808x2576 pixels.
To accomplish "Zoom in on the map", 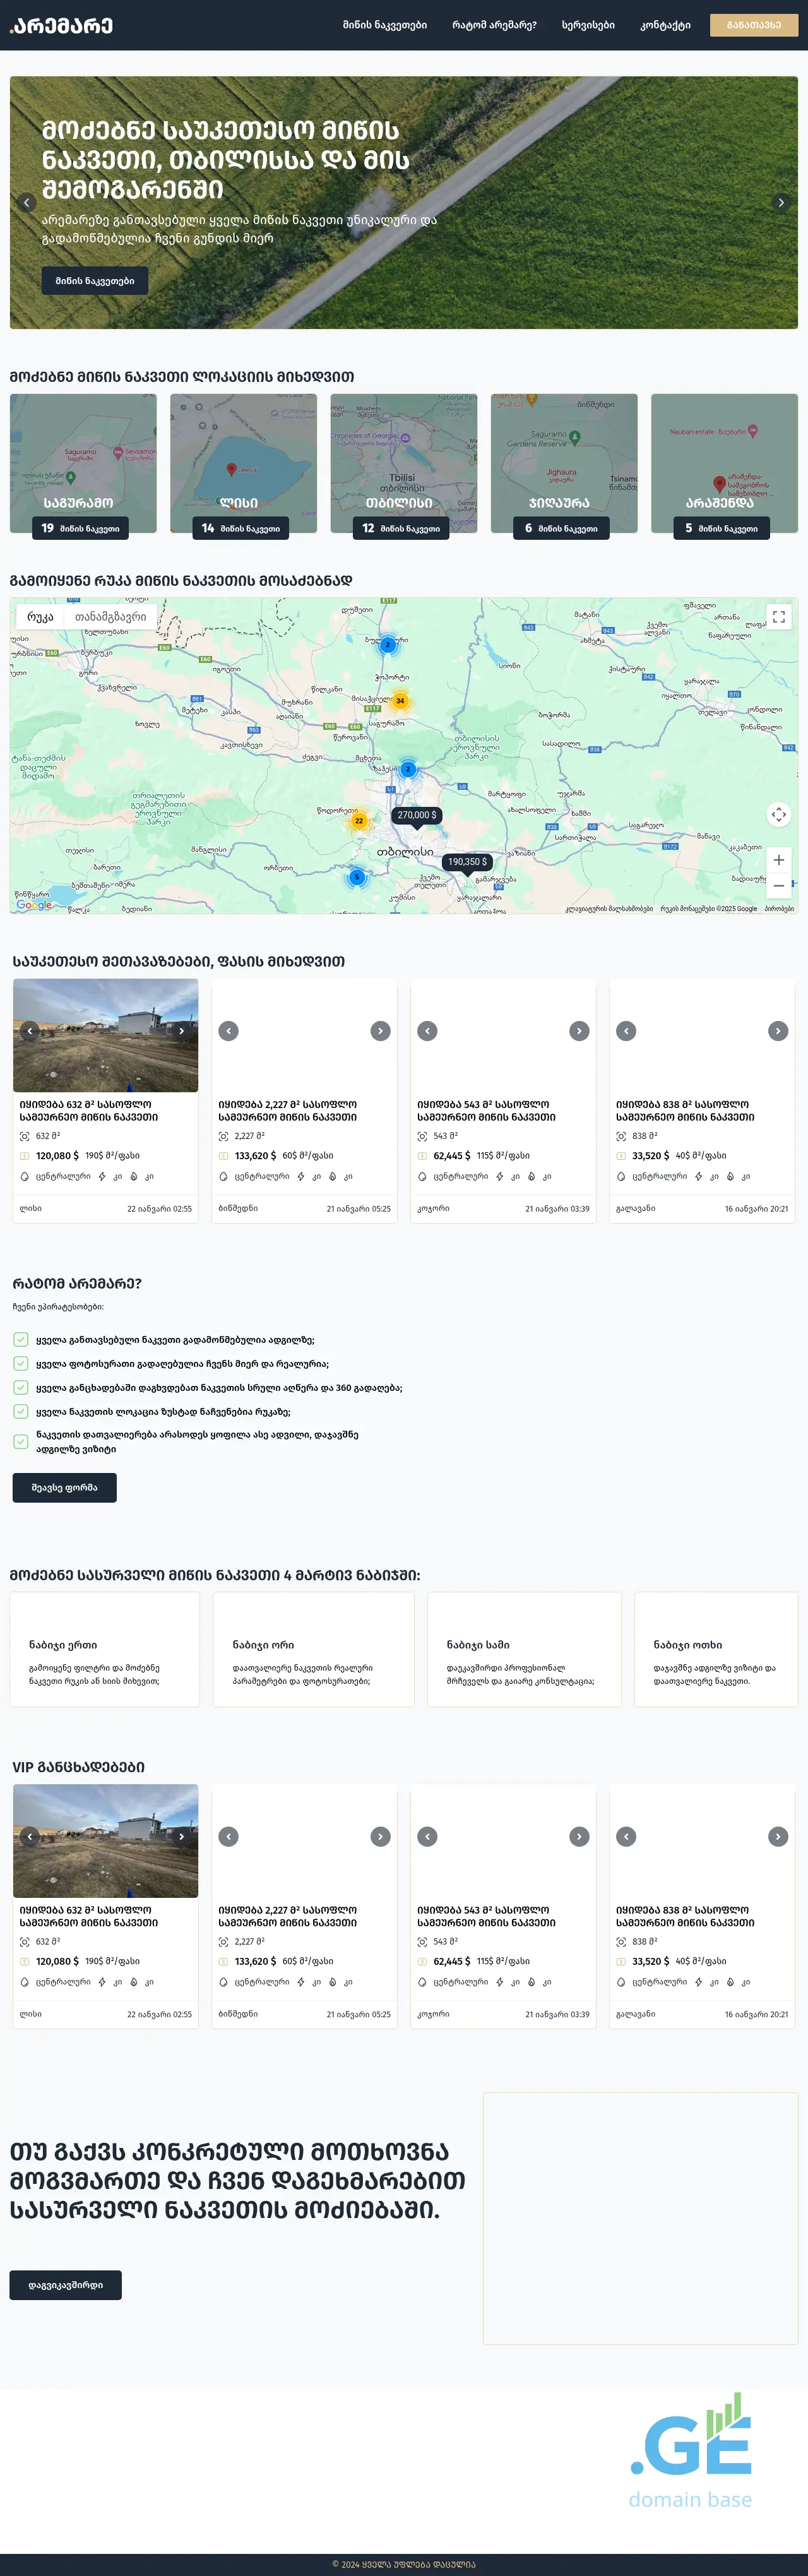I will (x=778, y=860).
